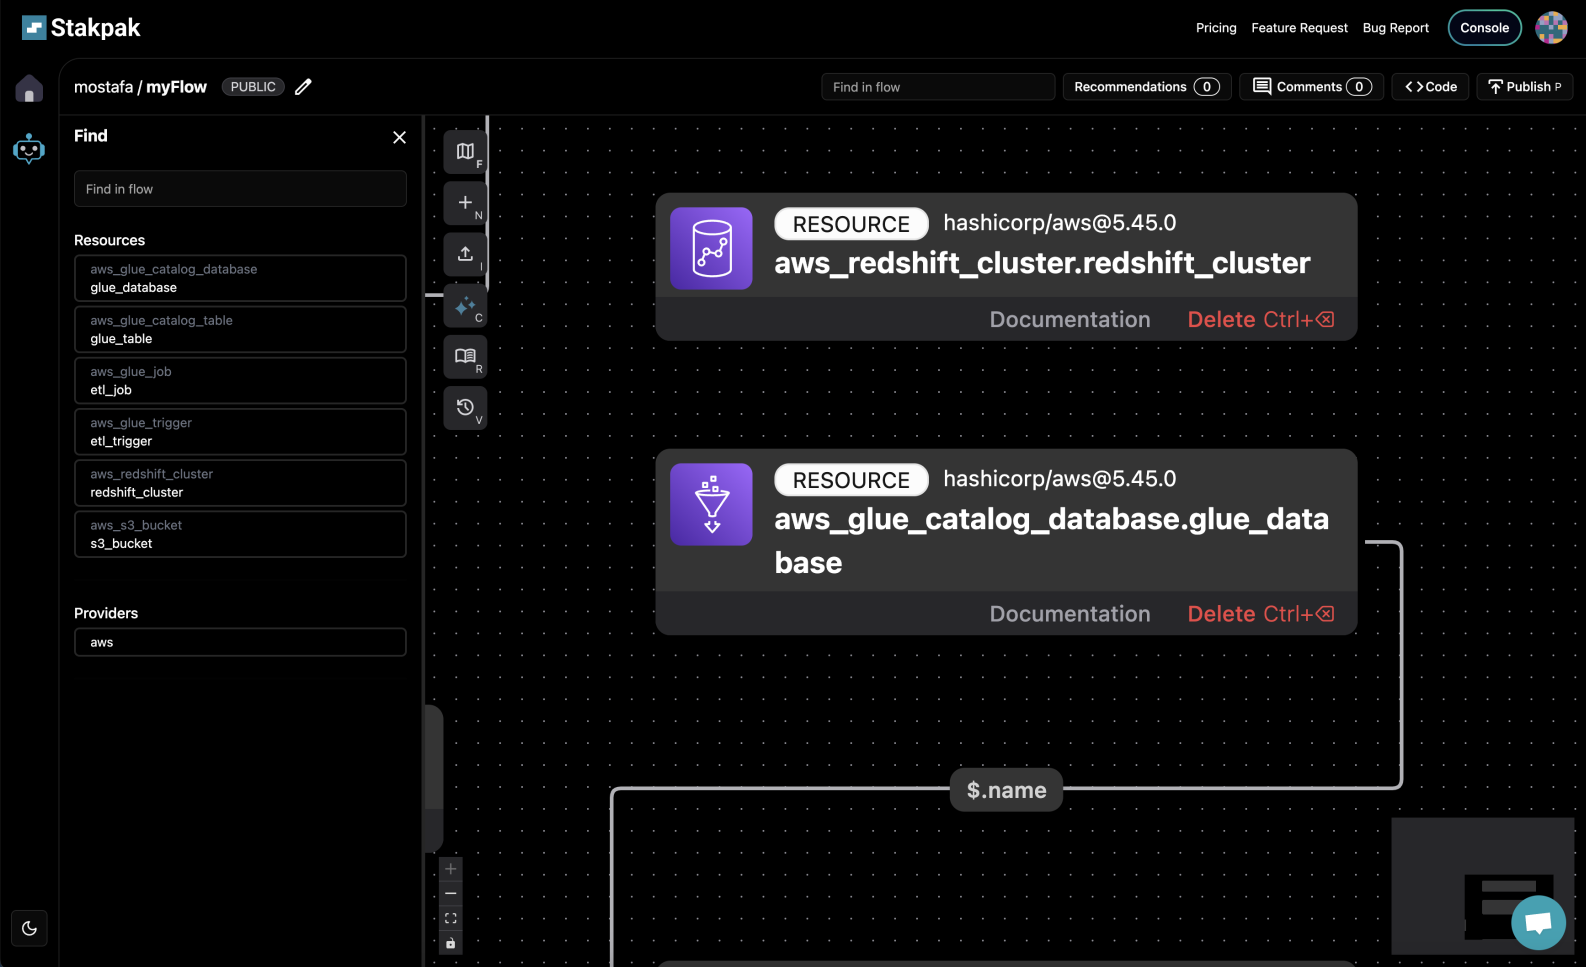Click the upload icon in canvas toolbar
This screenshot has height=967, width=1586.
point(465,254)
